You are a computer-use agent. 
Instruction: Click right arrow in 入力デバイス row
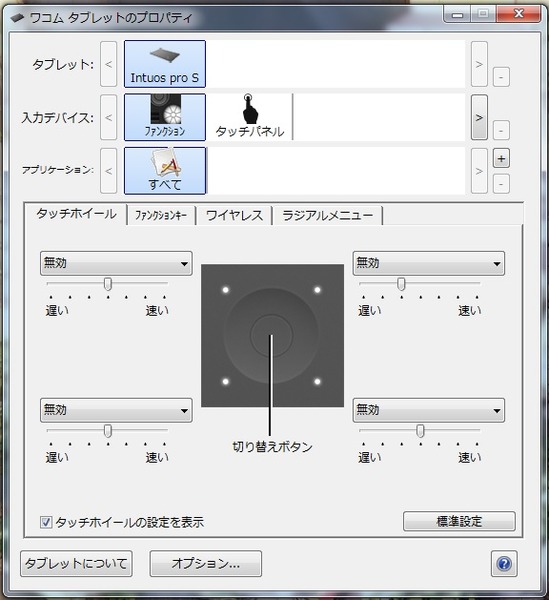[x=479, y=117]
